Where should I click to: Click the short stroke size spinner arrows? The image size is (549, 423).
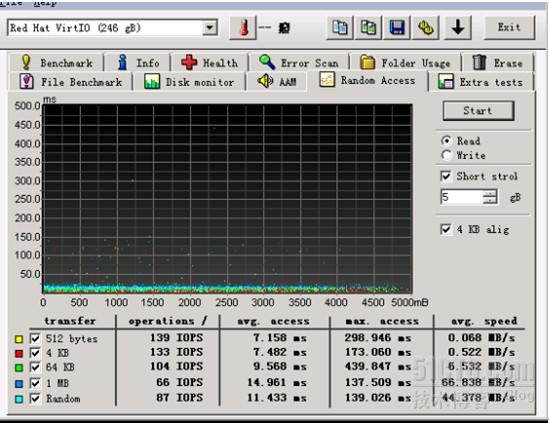[x=490, y=197]
